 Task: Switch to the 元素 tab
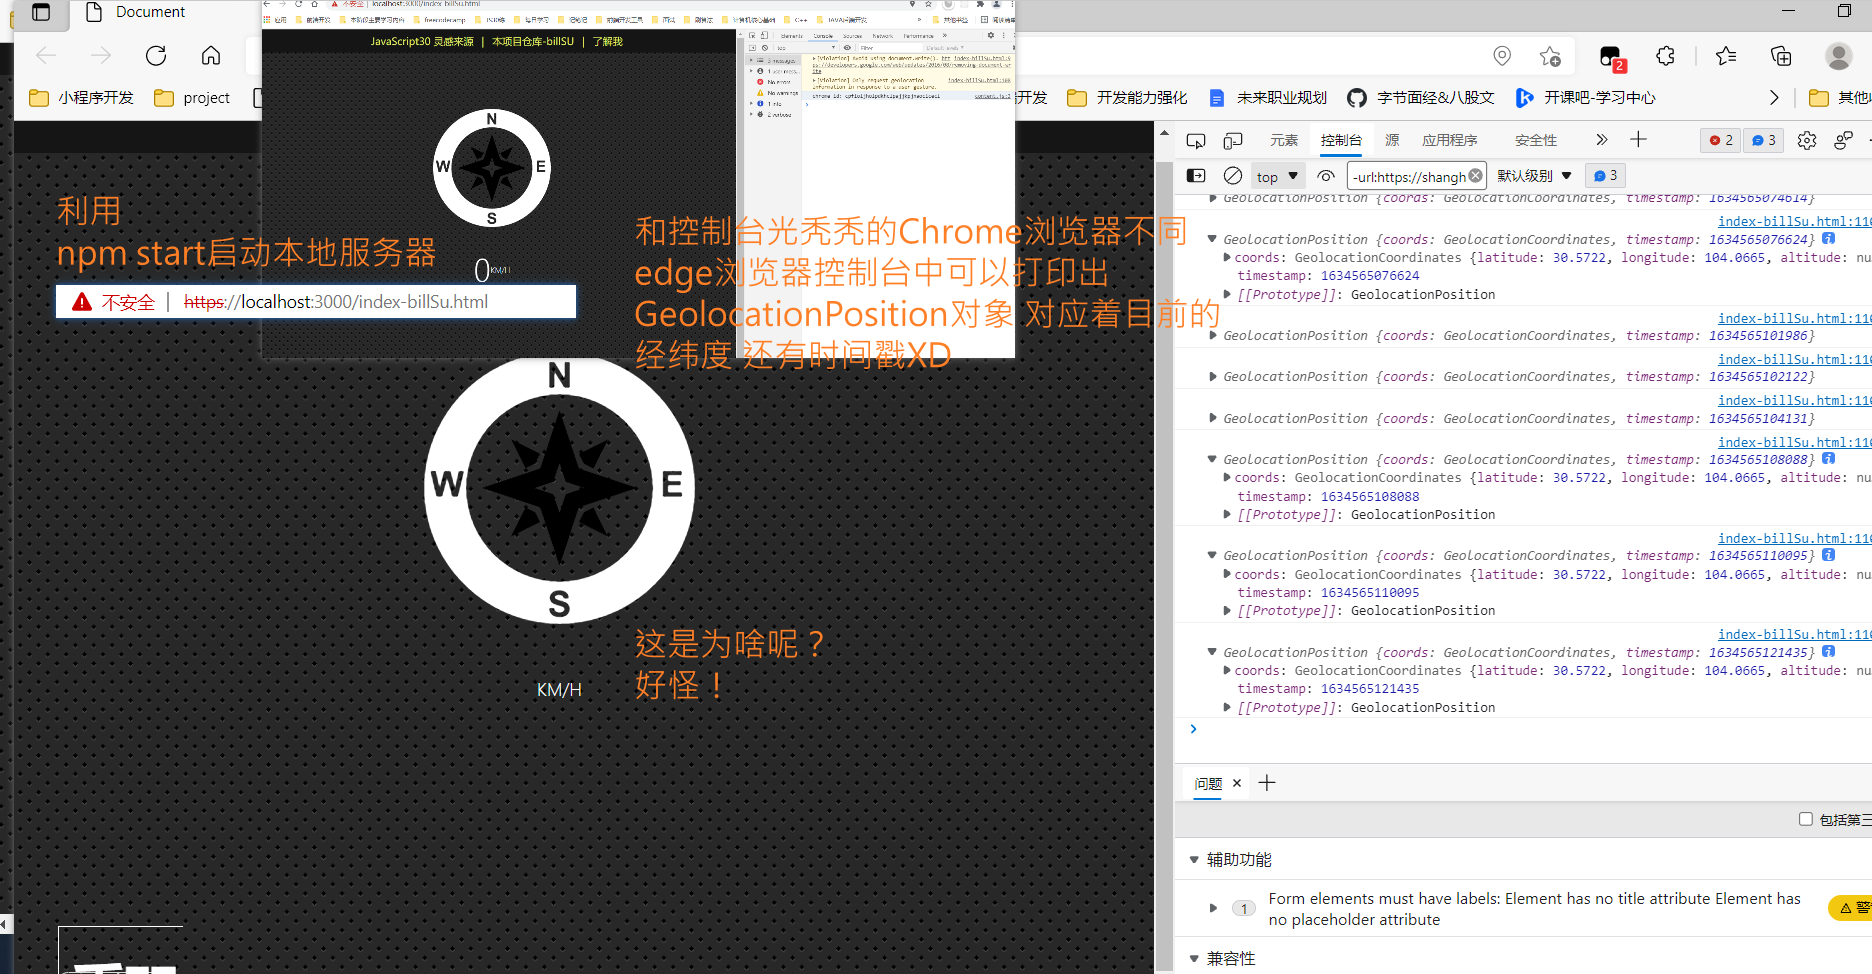click(x=1284, y=141)
